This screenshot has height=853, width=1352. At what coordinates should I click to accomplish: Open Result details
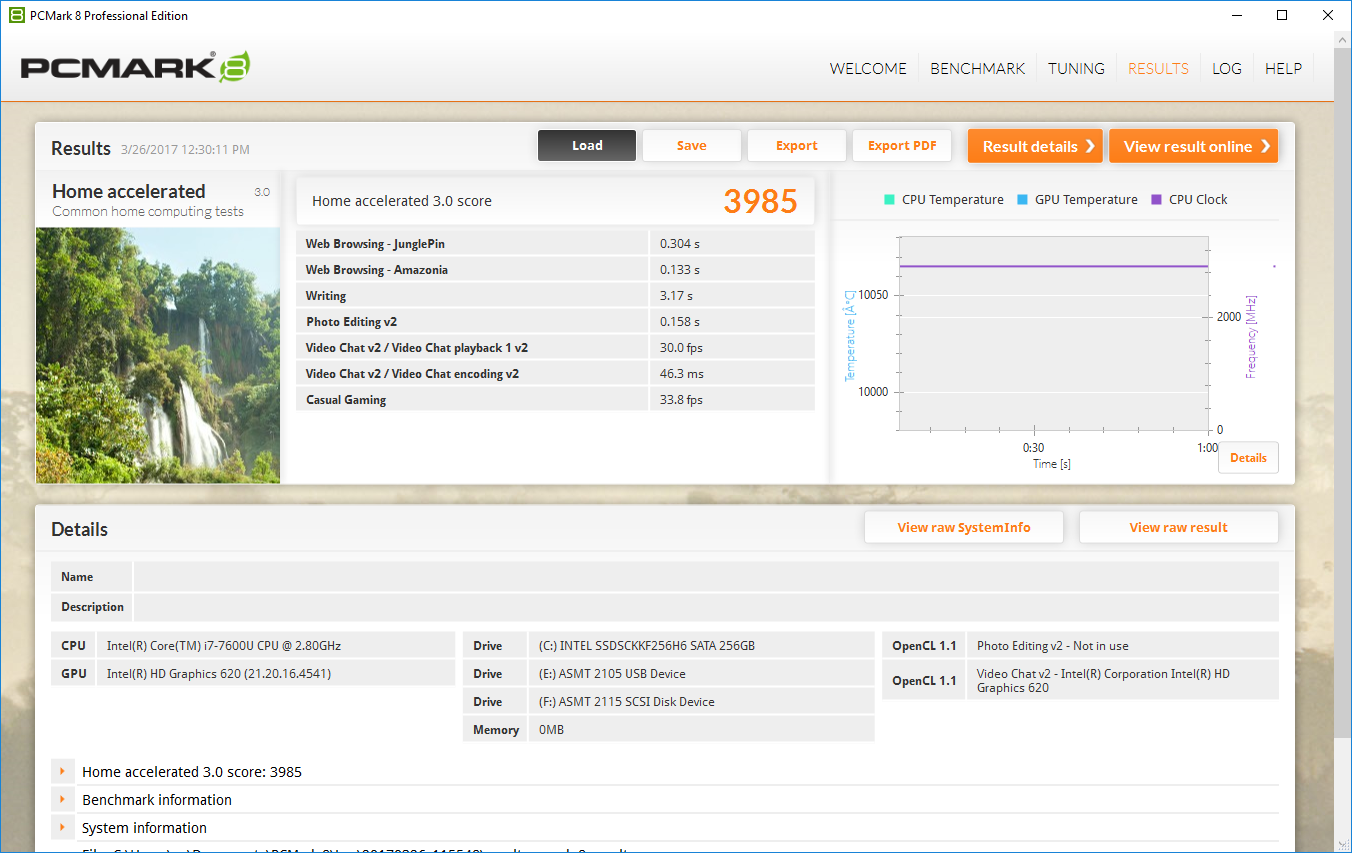coord(1034,146)
